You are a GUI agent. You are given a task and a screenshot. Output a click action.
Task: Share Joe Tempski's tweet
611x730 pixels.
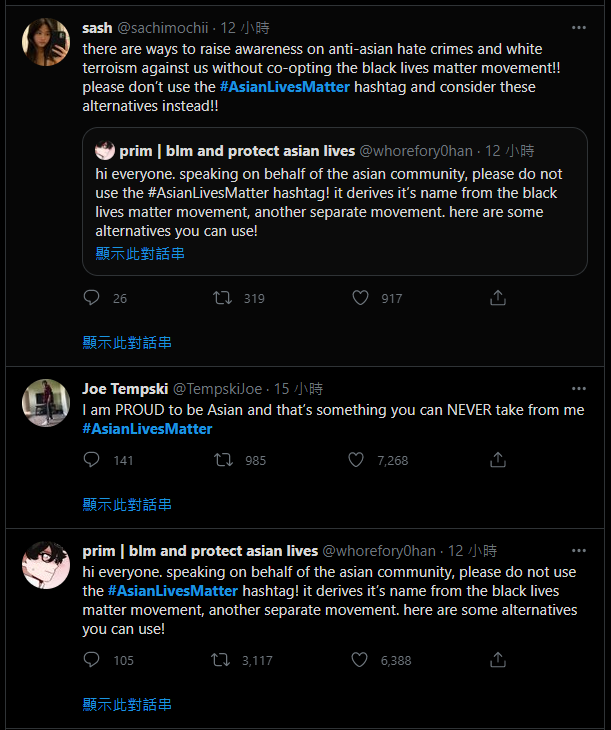[x=497, y=460]
